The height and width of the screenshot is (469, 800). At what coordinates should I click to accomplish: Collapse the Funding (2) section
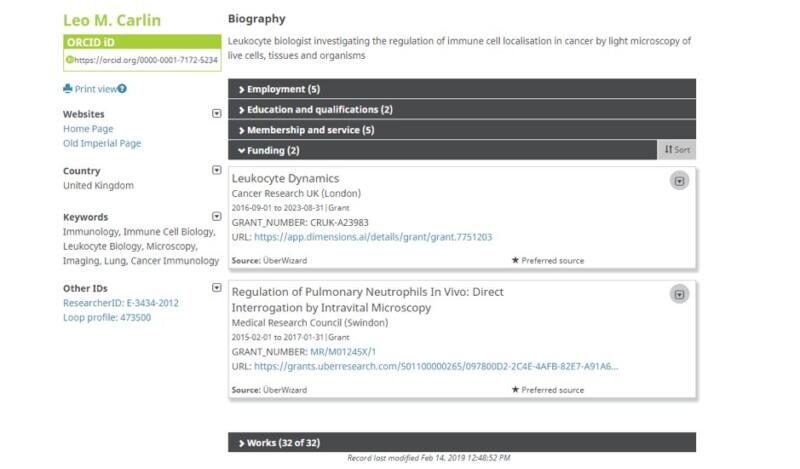pos(267,151)
